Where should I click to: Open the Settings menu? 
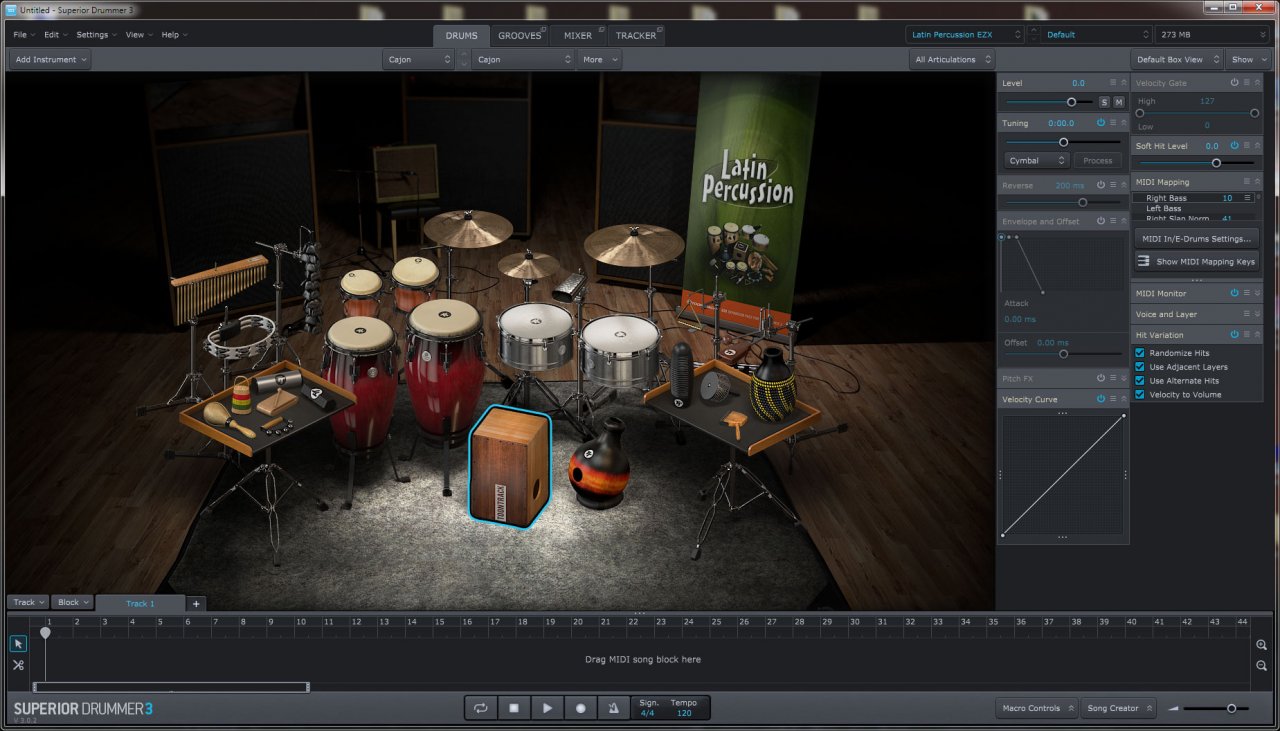click(96, 34)
